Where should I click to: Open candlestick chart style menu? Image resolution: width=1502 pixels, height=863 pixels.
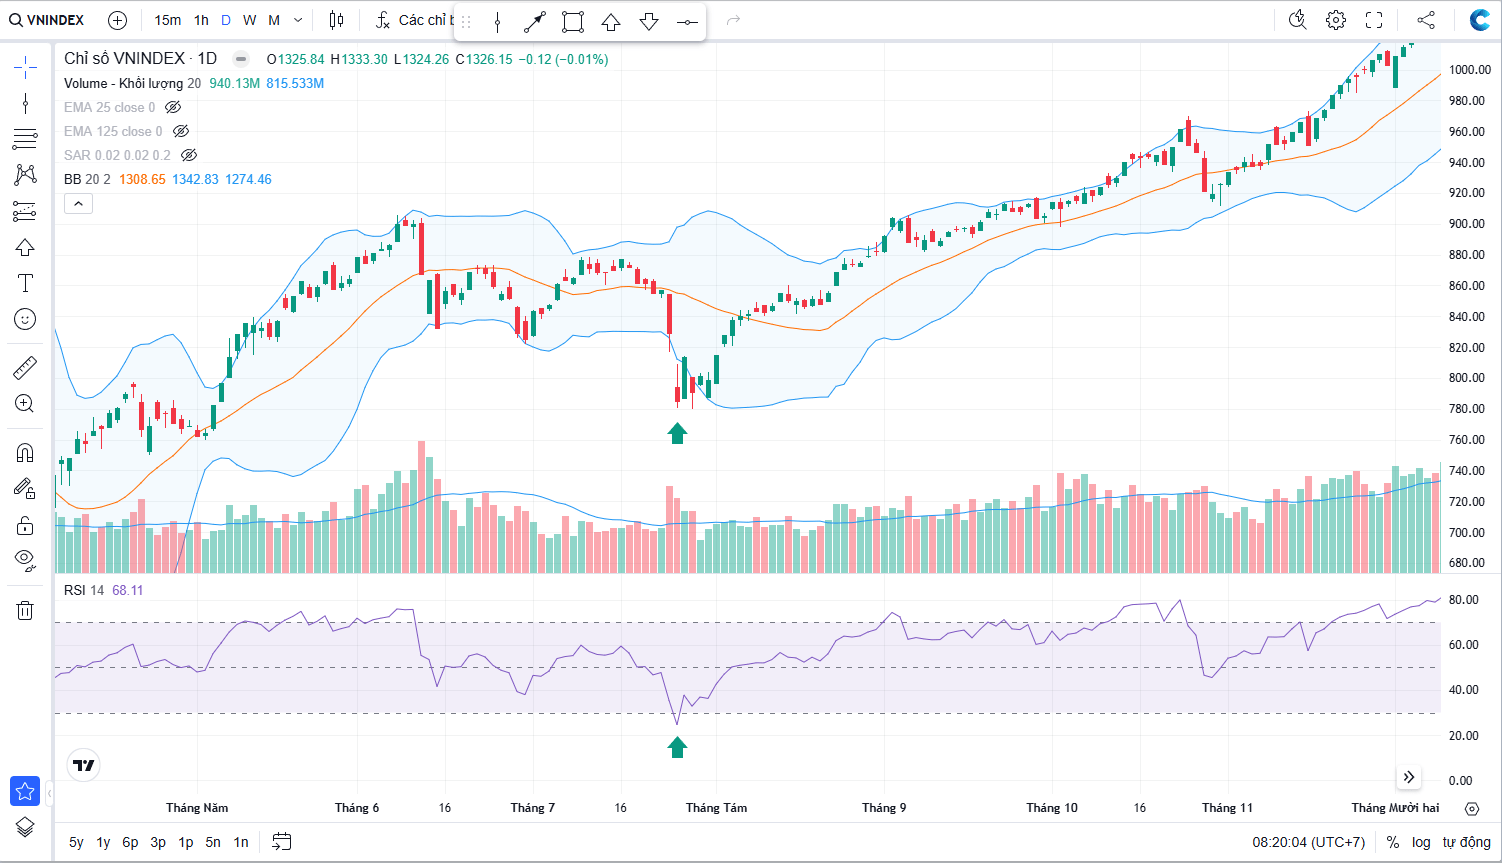coord(336,20)
